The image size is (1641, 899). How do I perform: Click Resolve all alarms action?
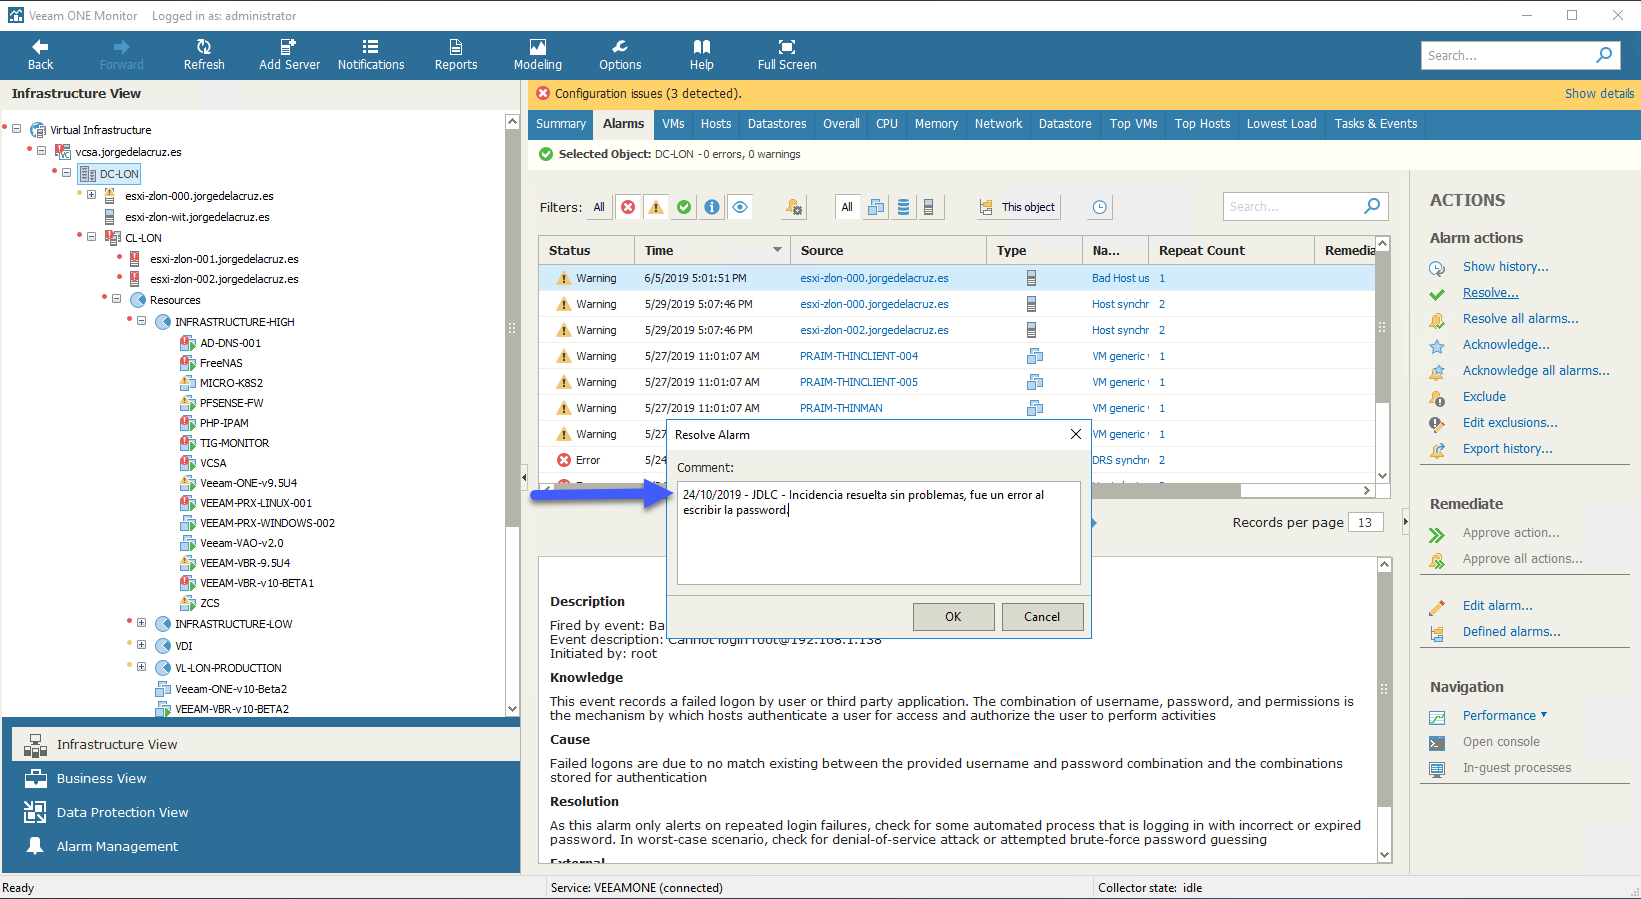[1520, 319]
